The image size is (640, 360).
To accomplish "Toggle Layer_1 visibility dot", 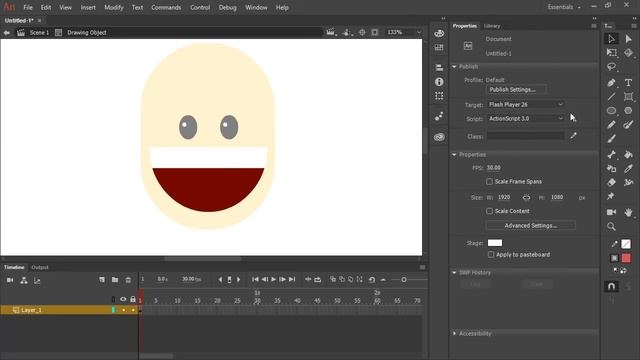I will click(124, 310).
